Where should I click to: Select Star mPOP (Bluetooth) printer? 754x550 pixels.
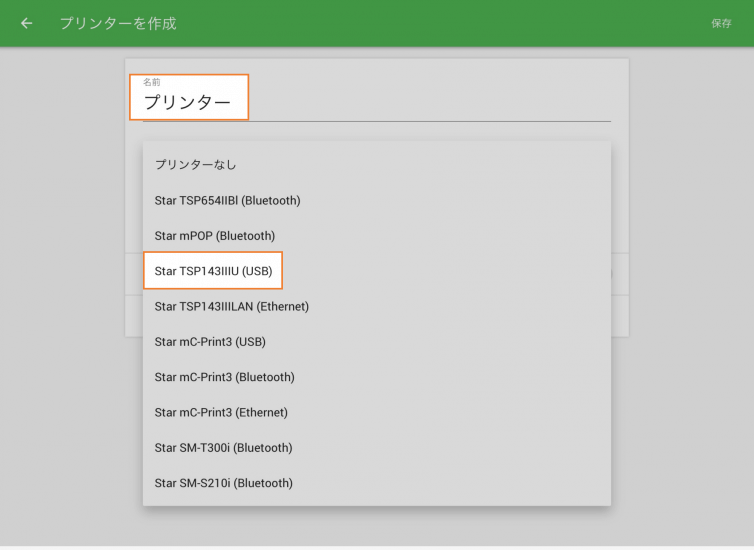[x=377, y=236]
